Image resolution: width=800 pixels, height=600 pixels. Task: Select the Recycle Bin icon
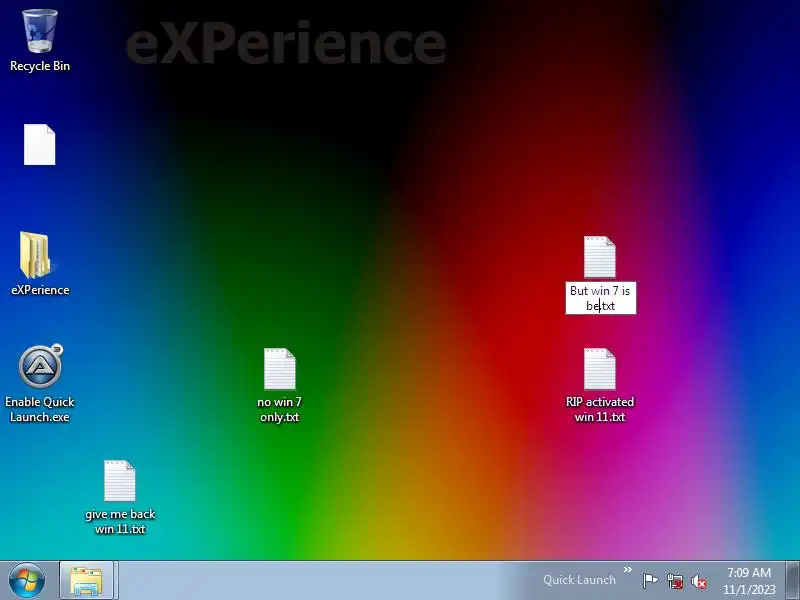coord(40,31)
